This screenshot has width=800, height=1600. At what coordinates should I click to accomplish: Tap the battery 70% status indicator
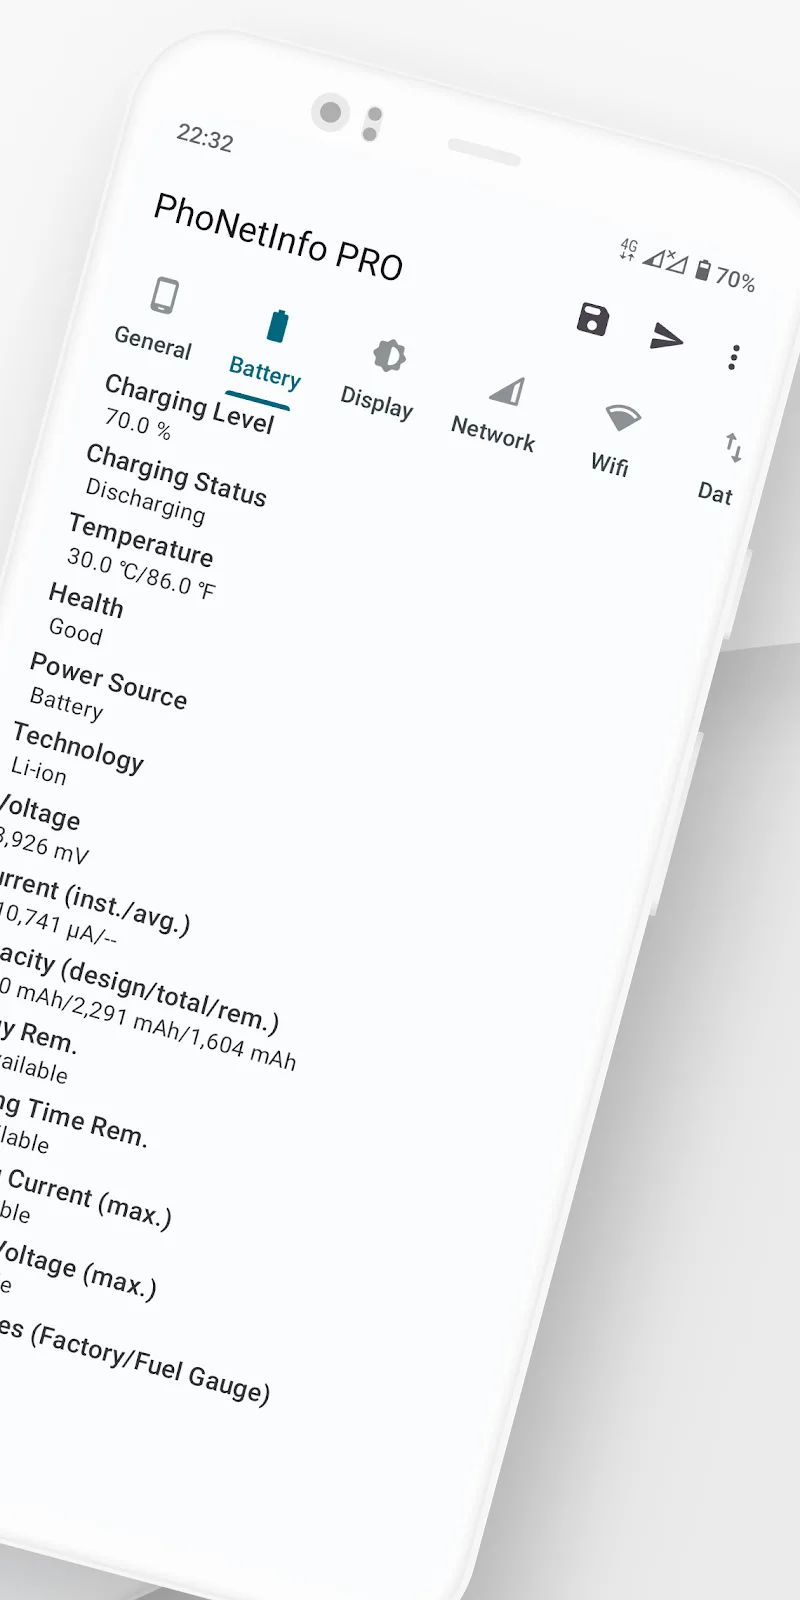(725, 275)
